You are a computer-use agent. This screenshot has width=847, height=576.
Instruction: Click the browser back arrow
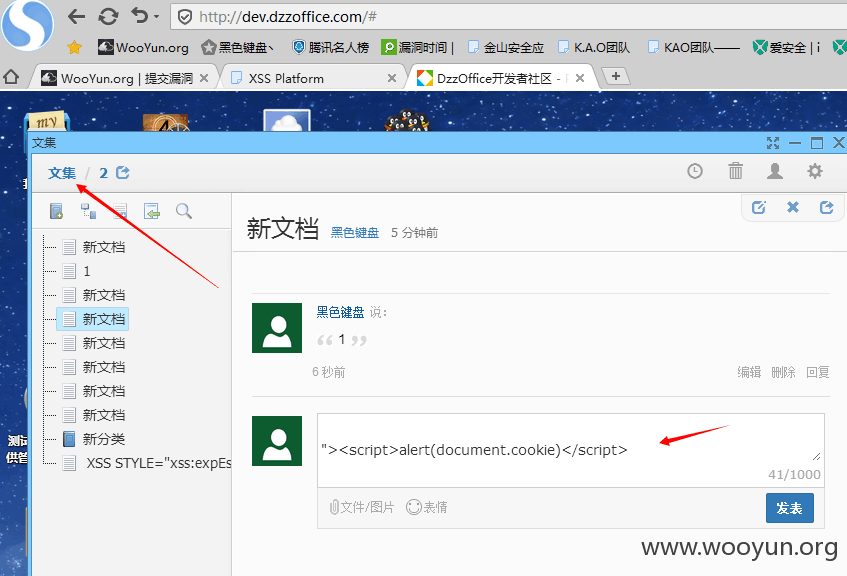(x=76, y=17)
